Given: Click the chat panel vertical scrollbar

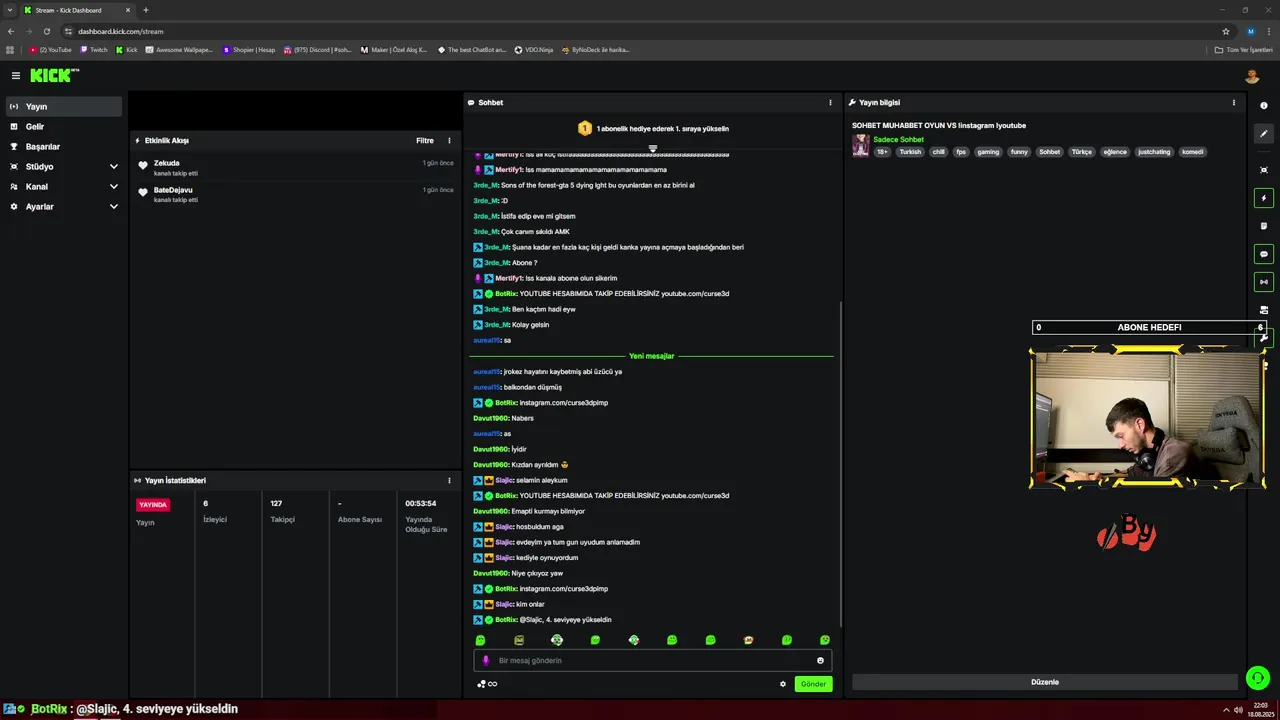Looking at the screenshot, I should click(841, 465).
